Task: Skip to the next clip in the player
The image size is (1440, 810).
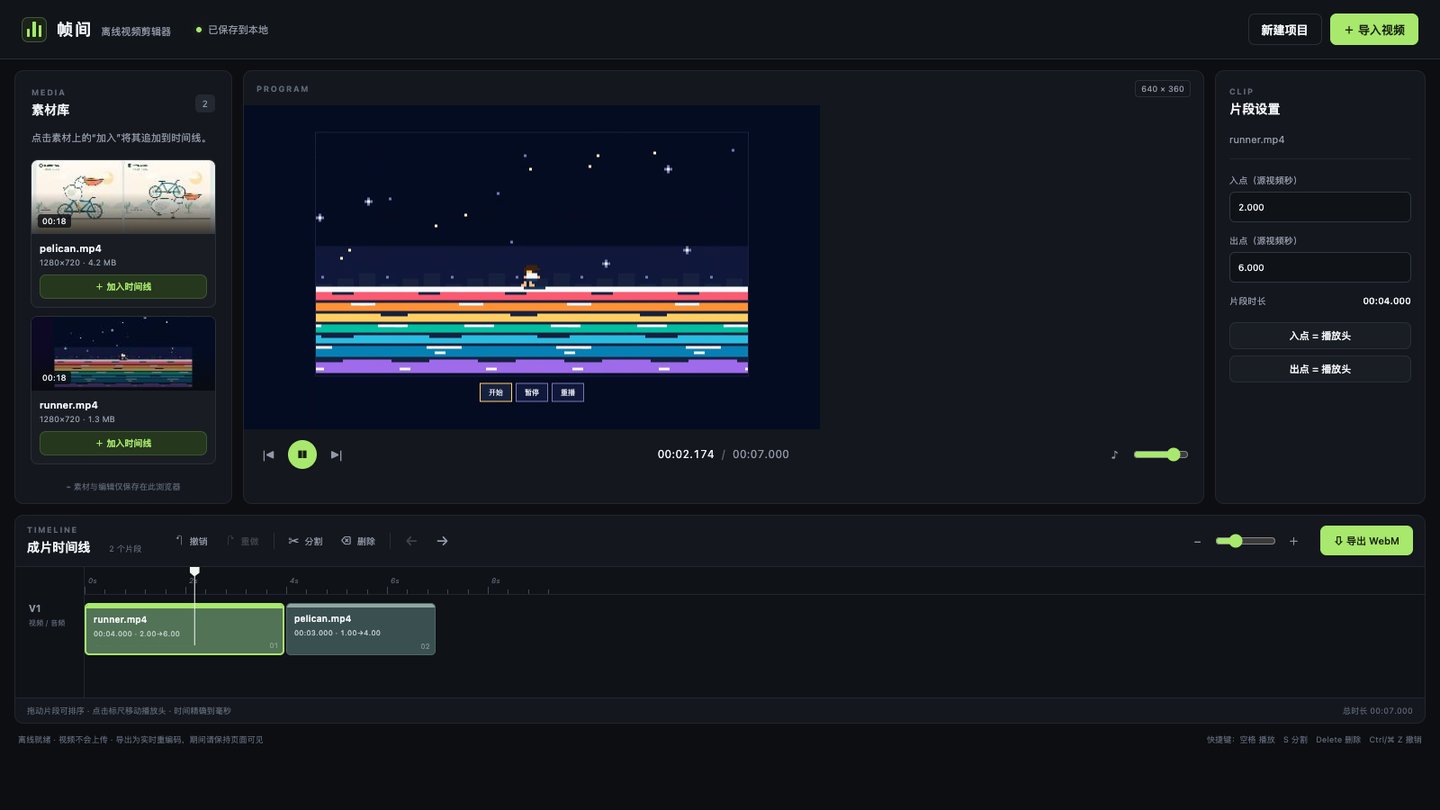Action: click(x=336, y=455)
